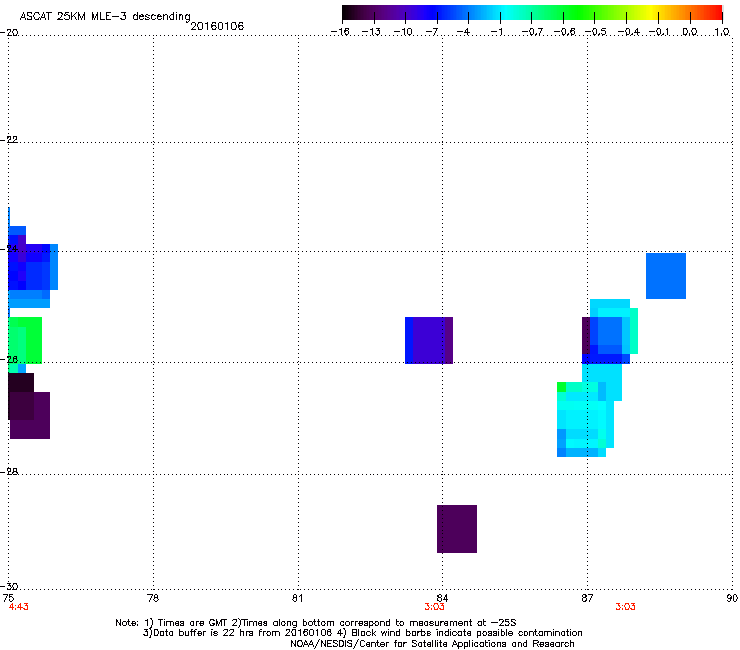
Task: Select the "78" longitude axis label
Action: coord(153,598)
